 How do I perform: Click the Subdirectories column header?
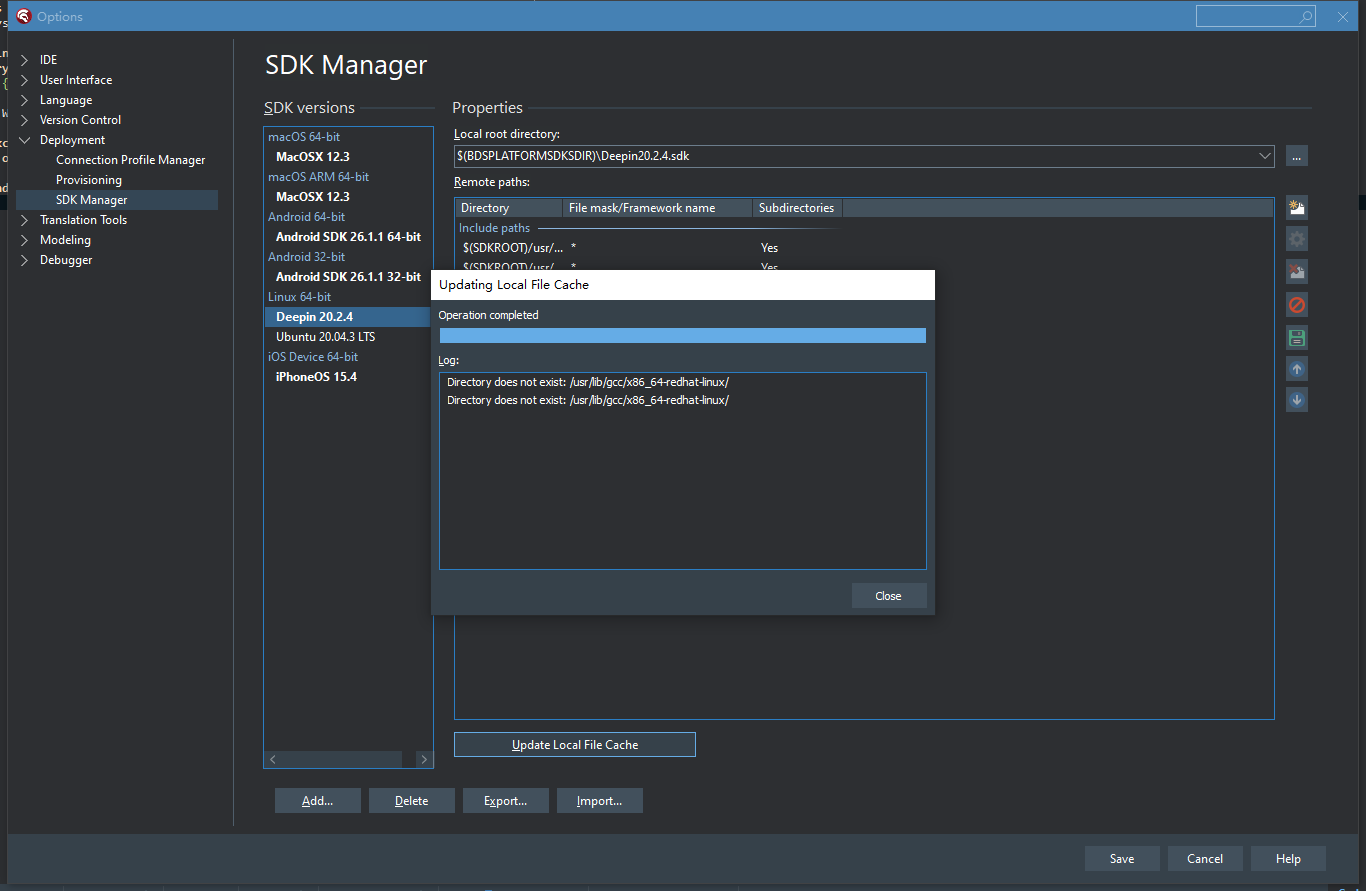797,208
